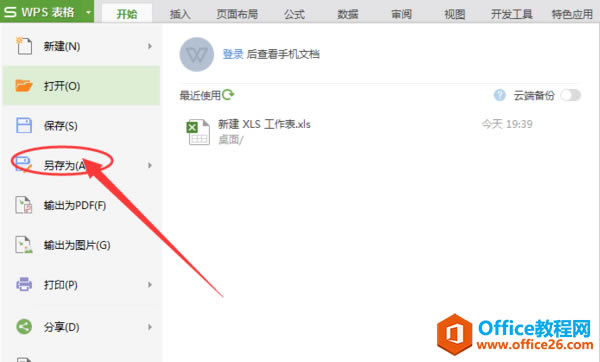This screenshot has height=362, width=600.
Task: Click the Open folder icon
Action: click(x=24, y=85)
